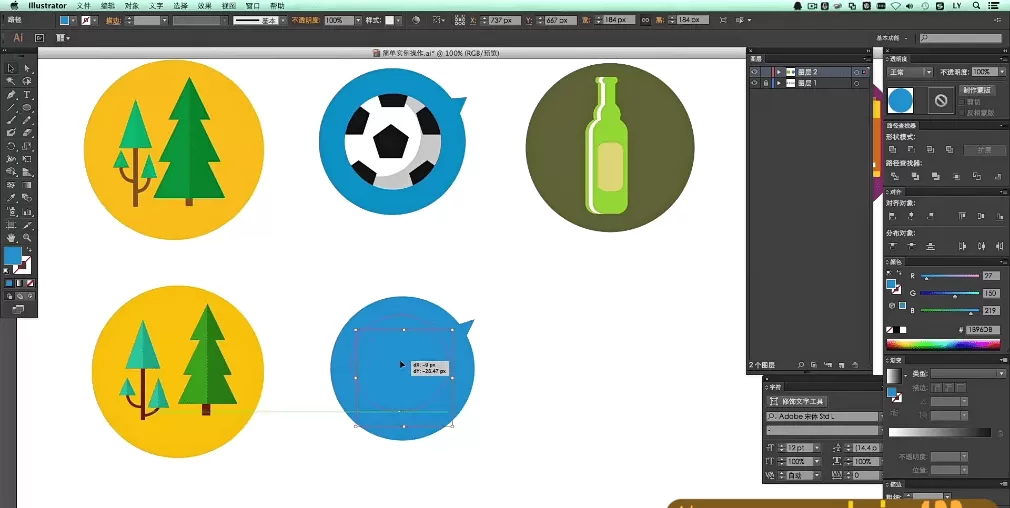The image size is (1010, 508).
Task: Toggle visibility of layer 图层 1
Action: 755,83
